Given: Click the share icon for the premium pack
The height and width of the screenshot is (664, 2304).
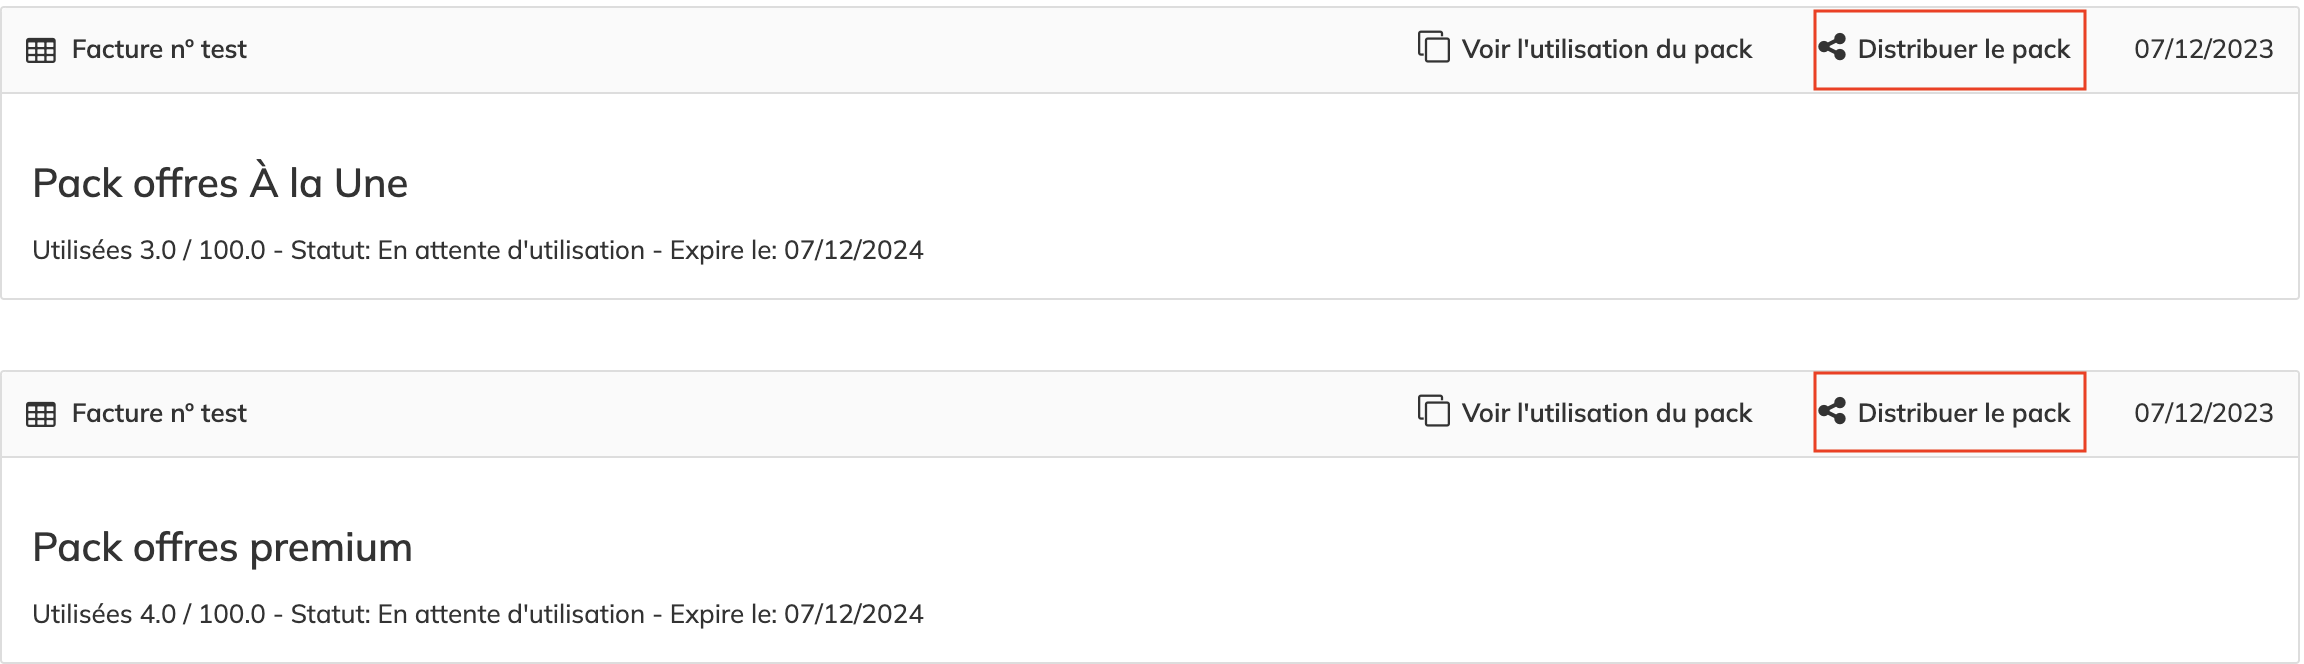Looking at the screenshot, I should coord(1832,411).
